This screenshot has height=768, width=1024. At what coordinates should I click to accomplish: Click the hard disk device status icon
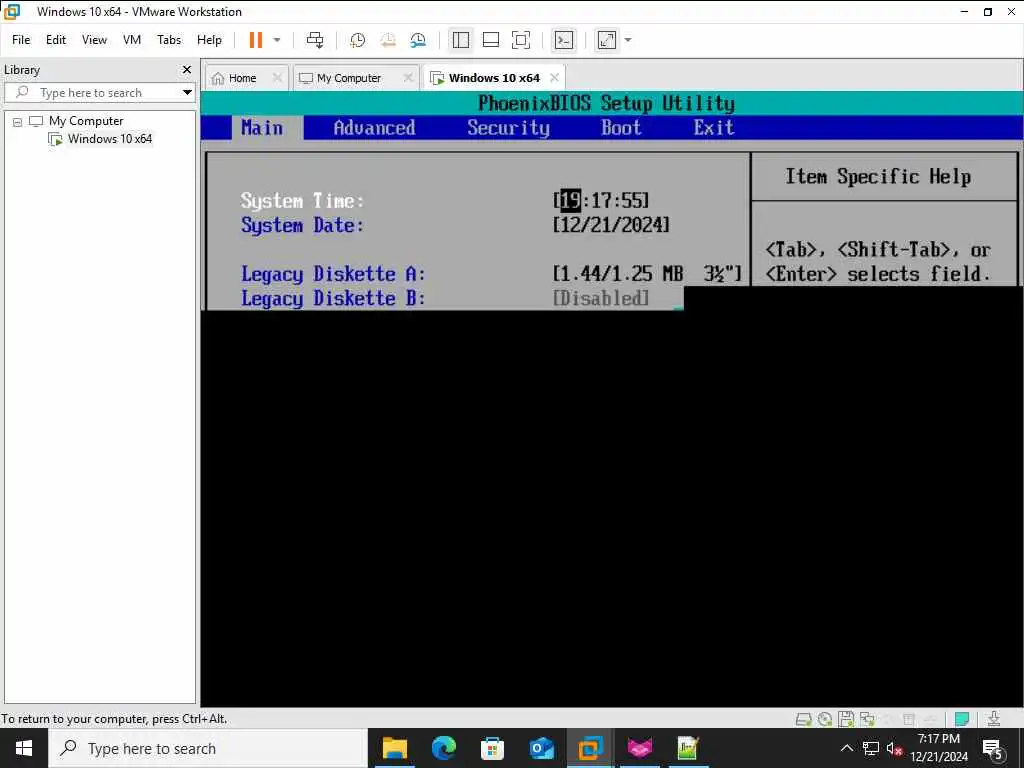pos(803,719)
